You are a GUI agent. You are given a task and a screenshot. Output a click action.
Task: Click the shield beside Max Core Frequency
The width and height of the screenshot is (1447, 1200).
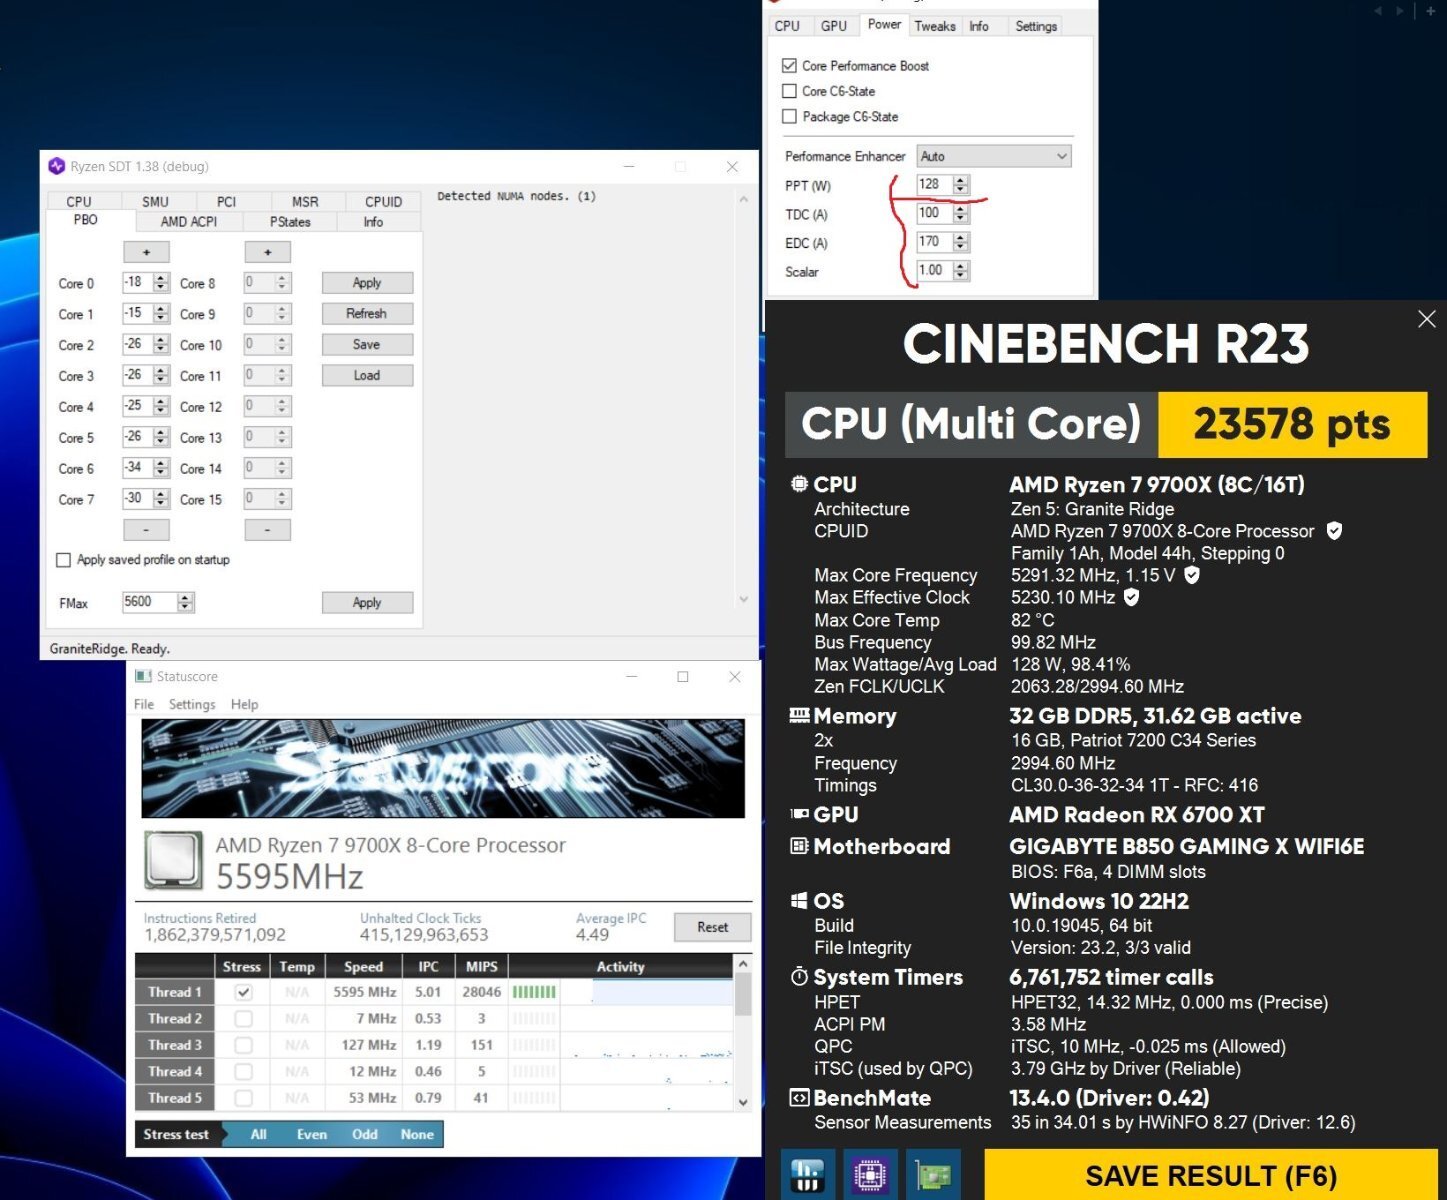point(1191,575)
